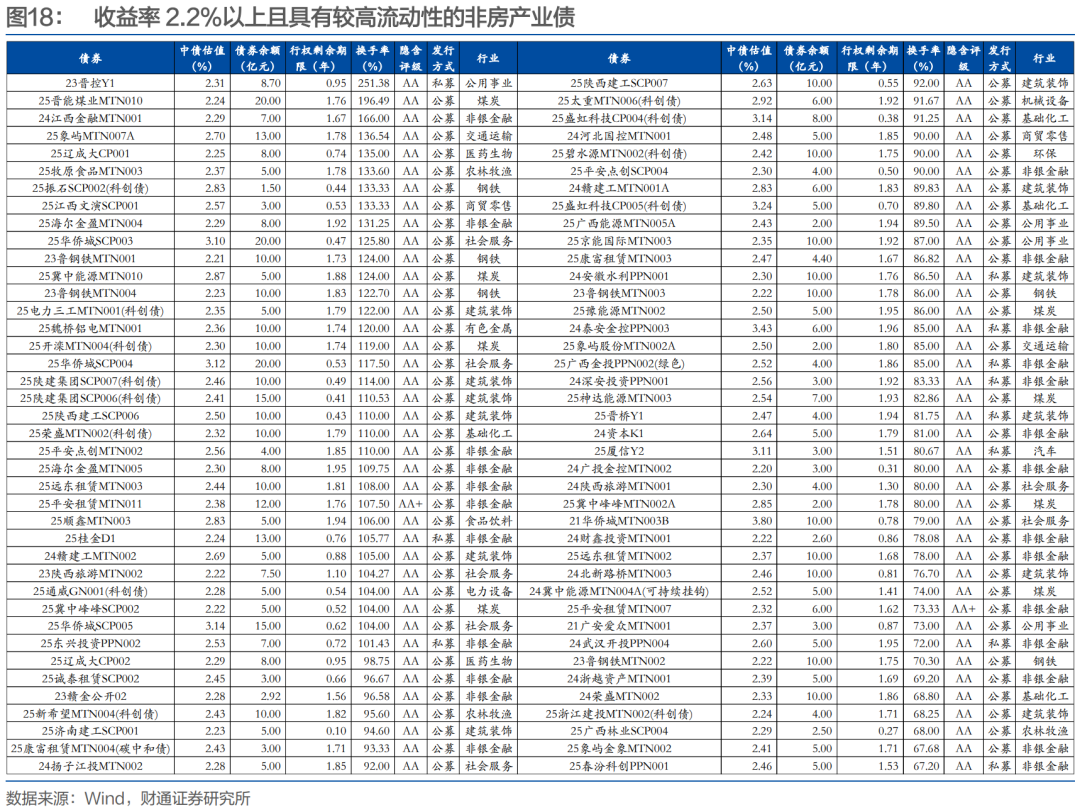Select 25魏桥铝电MTN001 bond name
This screenshot has height=810, width=1080.
90,329
